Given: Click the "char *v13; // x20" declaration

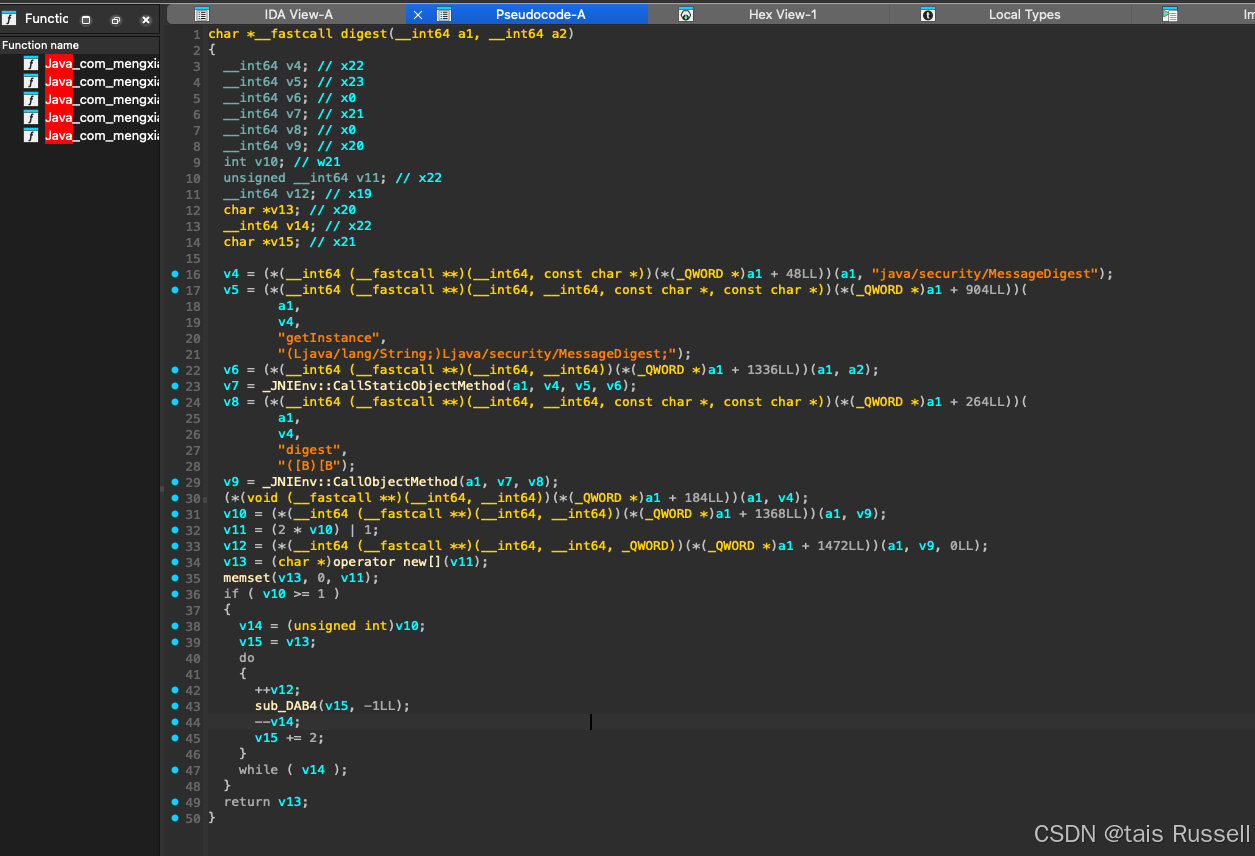Looking at the screenshot, I should pyautogui.click(x=290, y=210).
